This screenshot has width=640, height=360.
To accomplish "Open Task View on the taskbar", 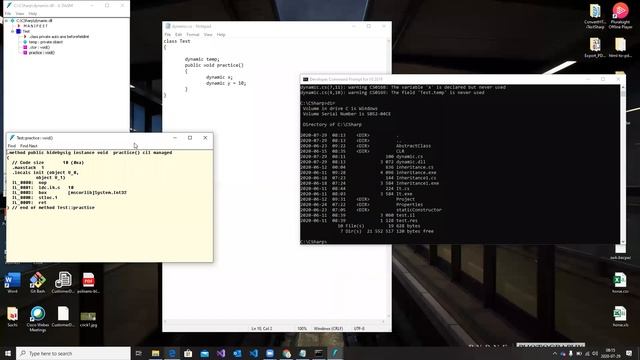I will (x=138, y=353).
